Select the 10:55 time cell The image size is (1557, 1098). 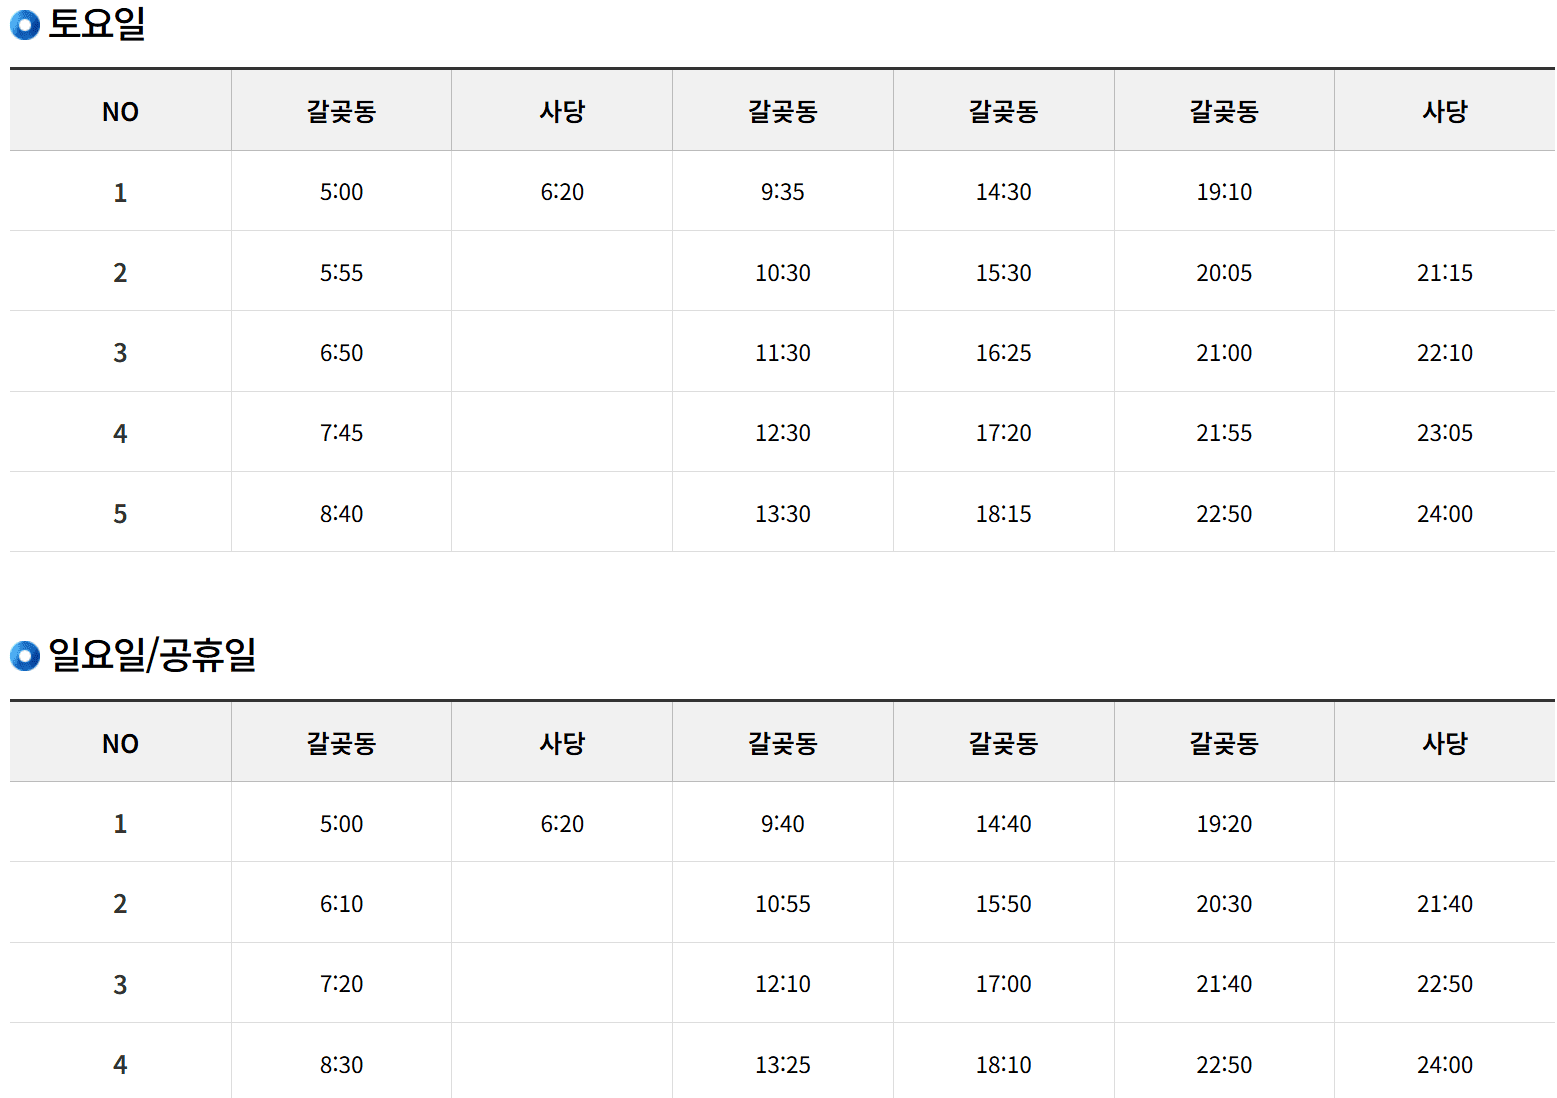tap(782, 904)
